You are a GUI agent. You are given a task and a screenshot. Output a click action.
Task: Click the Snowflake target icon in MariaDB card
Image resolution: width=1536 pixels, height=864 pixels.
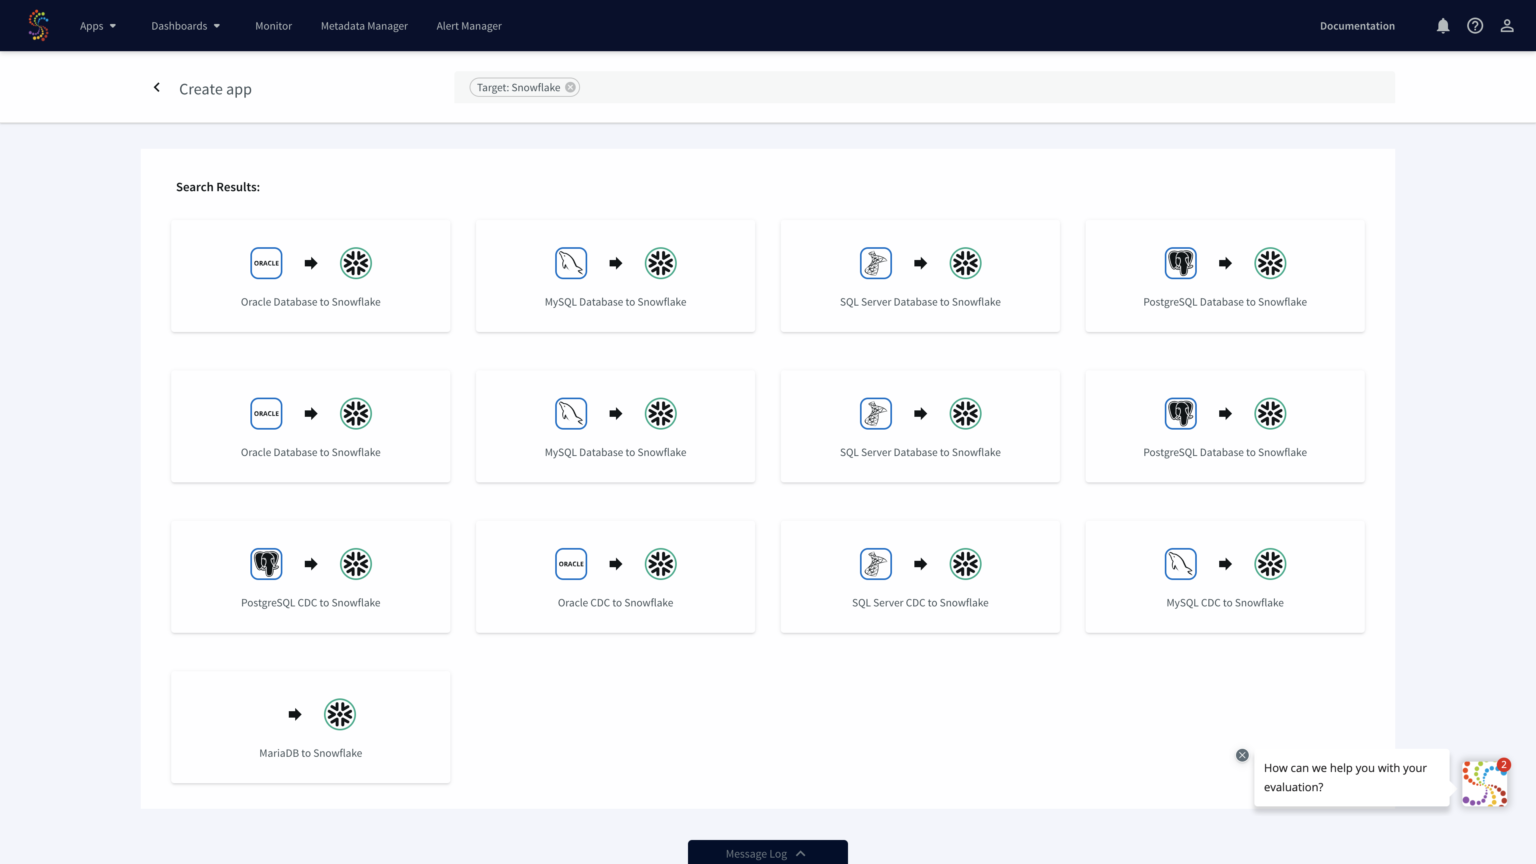pyautogui.click(x=340, y=714)
